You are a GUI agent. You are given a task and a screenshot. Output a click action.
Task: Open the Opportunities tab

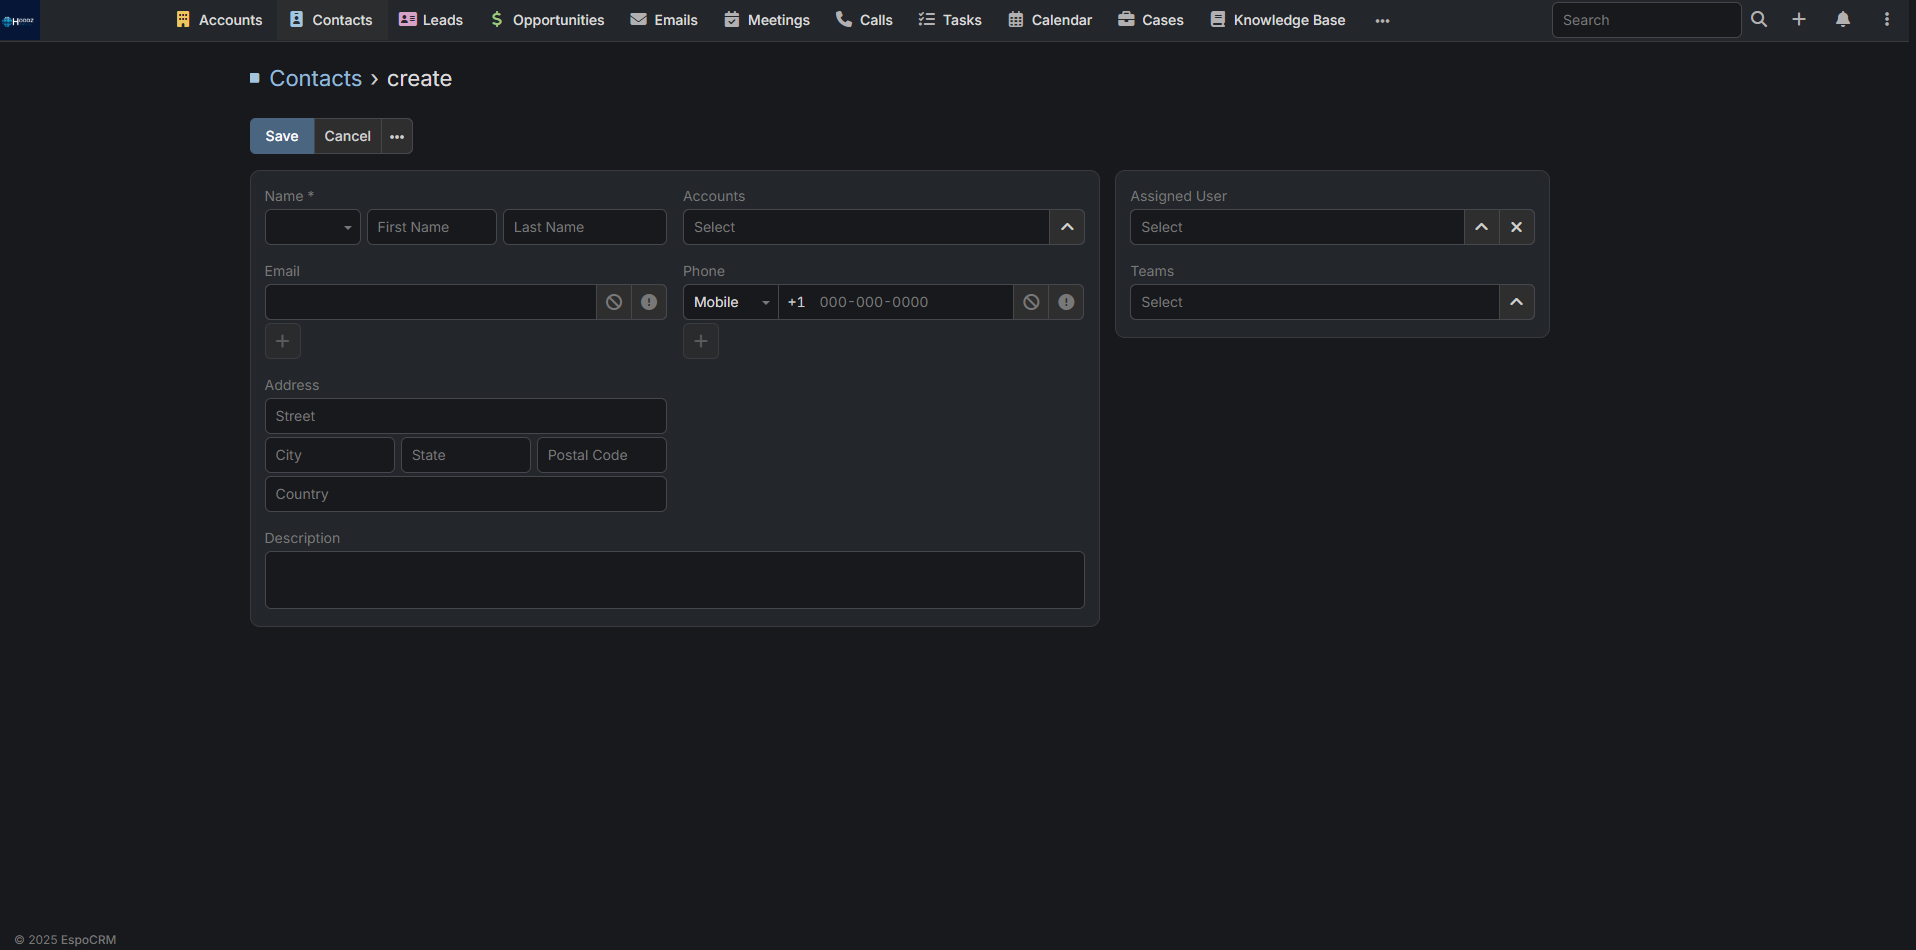point(547,20)
